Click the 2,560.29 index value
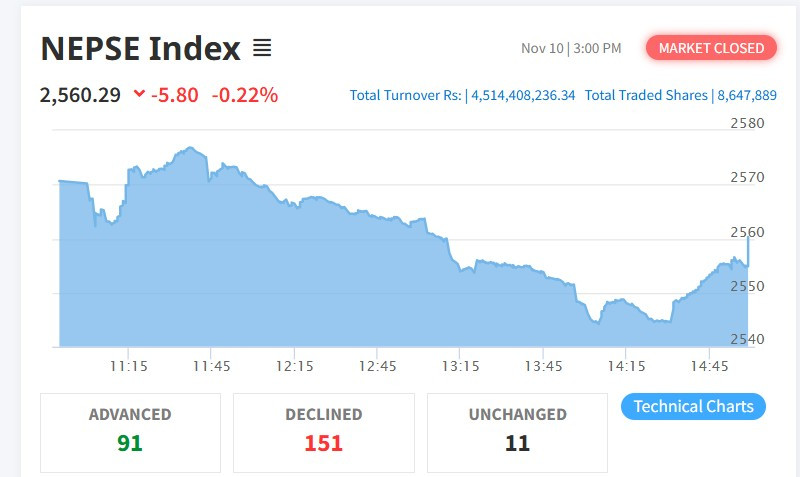The width and height of the screenshot is (800, 477). pyautogui.click(x=80, y=96)
